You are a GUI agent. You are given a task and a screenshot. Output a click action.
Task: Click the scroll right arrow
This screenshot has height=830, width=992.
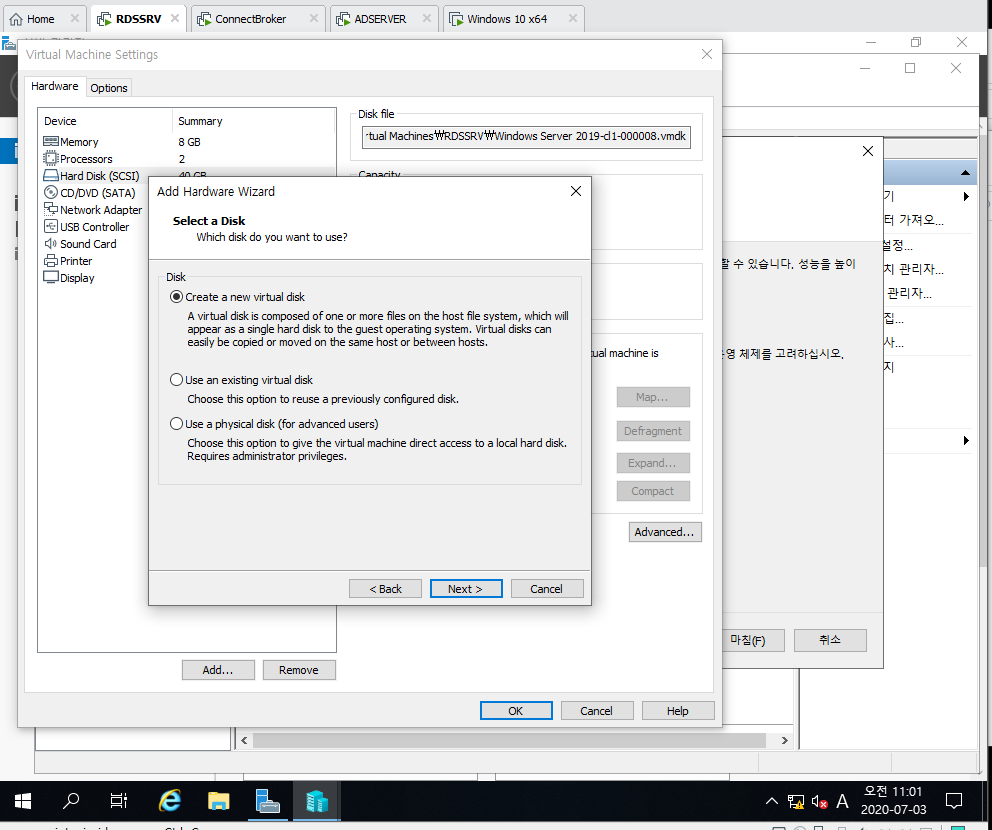(x=784, y=740)
